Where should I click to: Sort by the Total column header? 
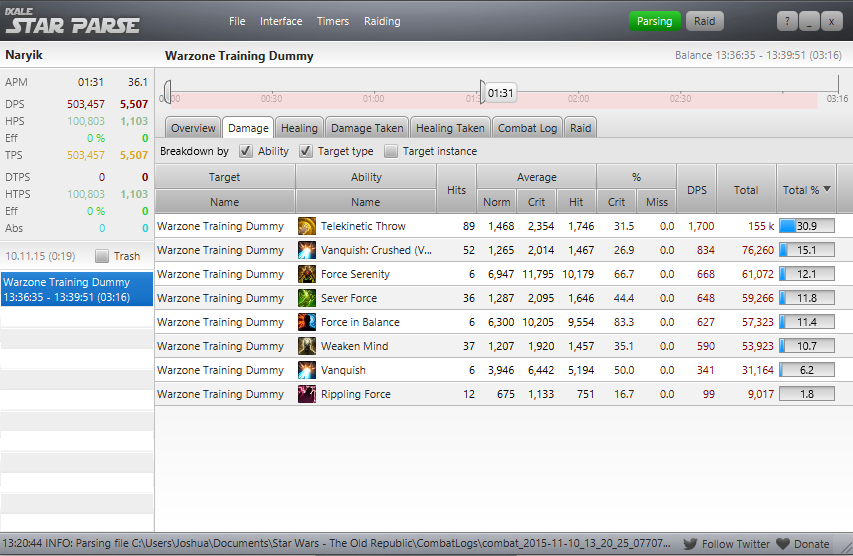(746, 189)
